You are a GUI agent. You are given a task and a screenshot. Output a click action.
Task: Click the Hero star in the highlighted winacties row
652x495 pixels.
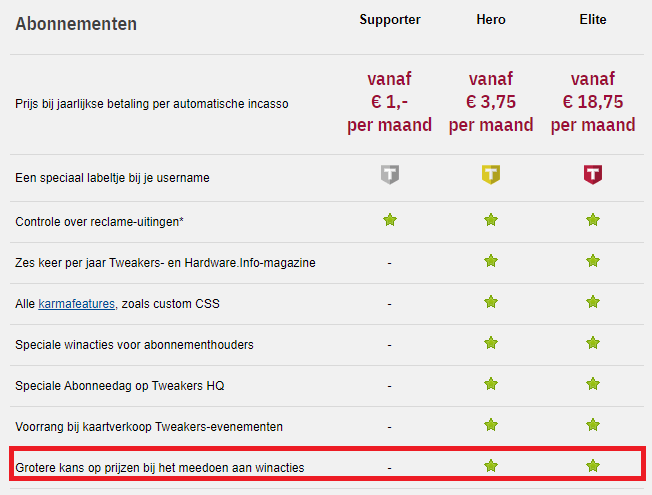point(490,465)
